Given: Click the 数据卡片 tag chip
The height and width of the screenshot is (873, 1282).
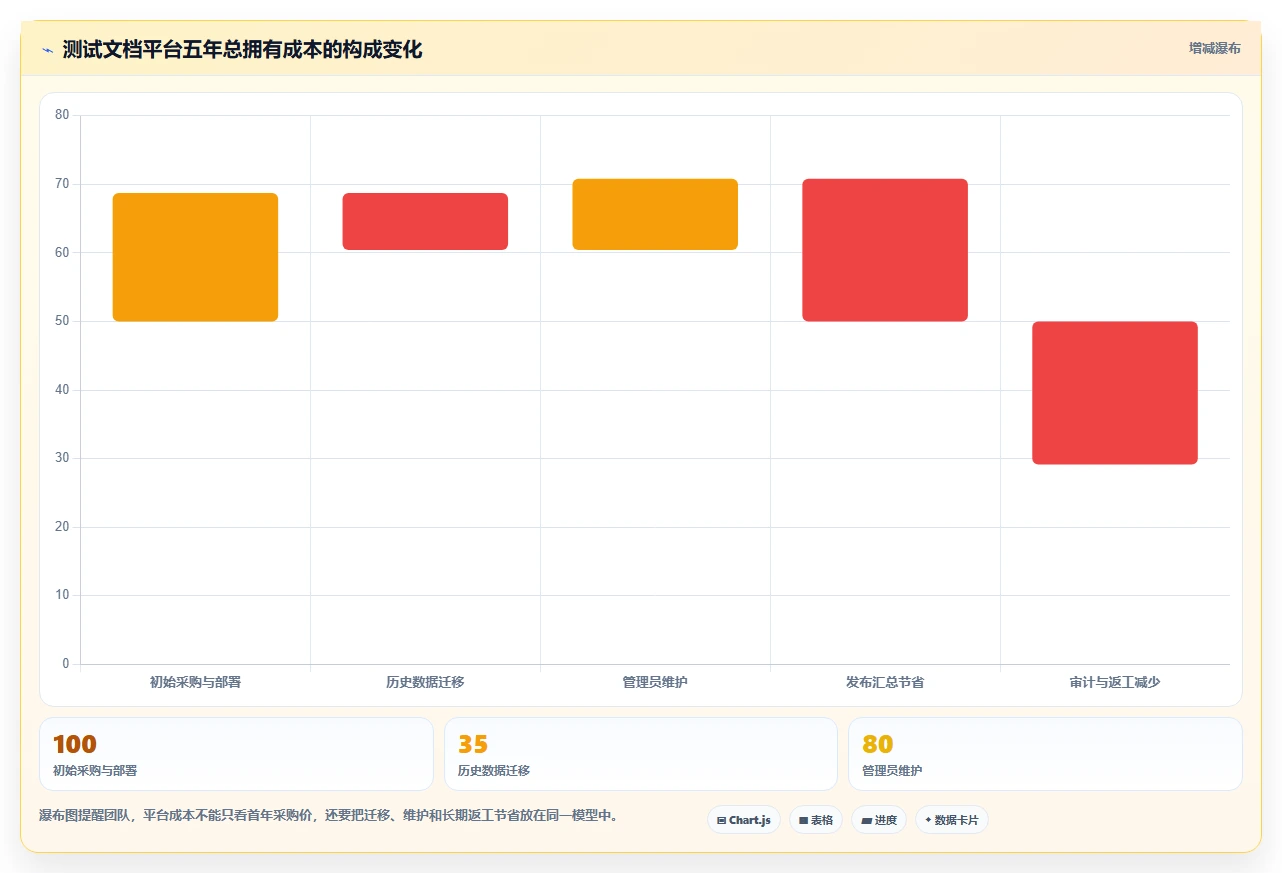Looking at the screenshot, I should [951, 820].
